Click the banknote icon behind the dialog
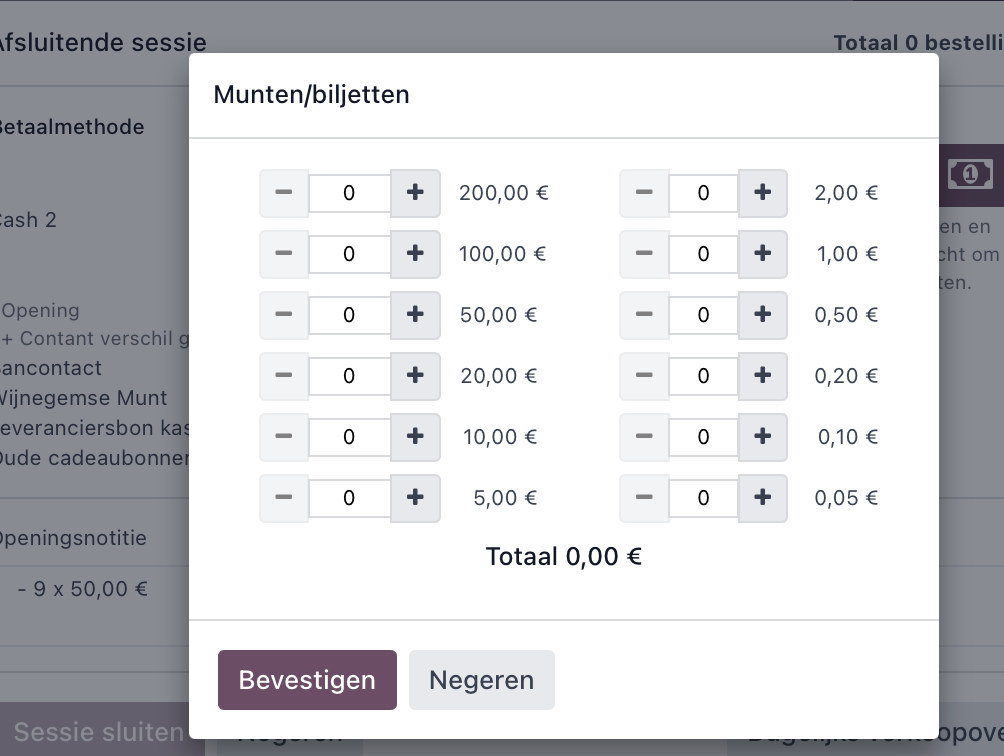Viewport: 1004px width, 756px height. pos(971,174)
